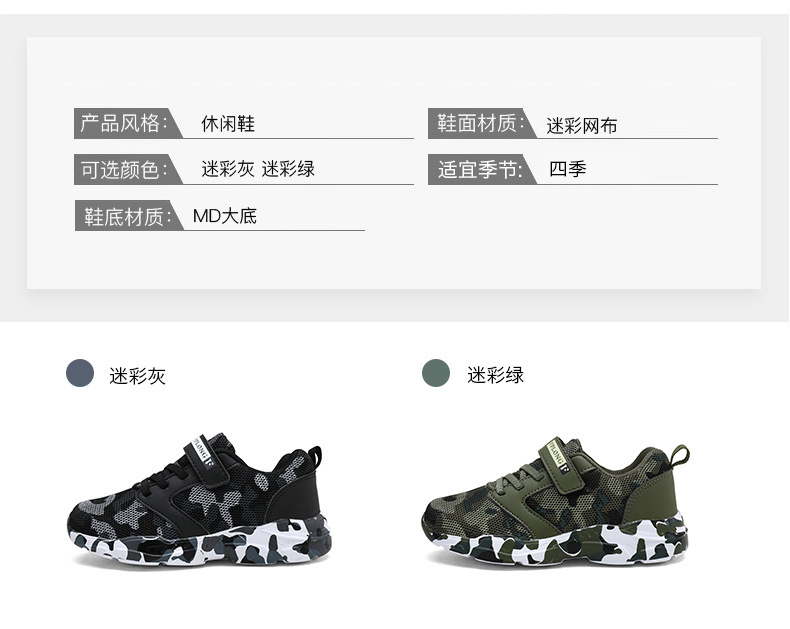
Task: Click the MD大底 sole material value
Action: (x=225, y=216)
